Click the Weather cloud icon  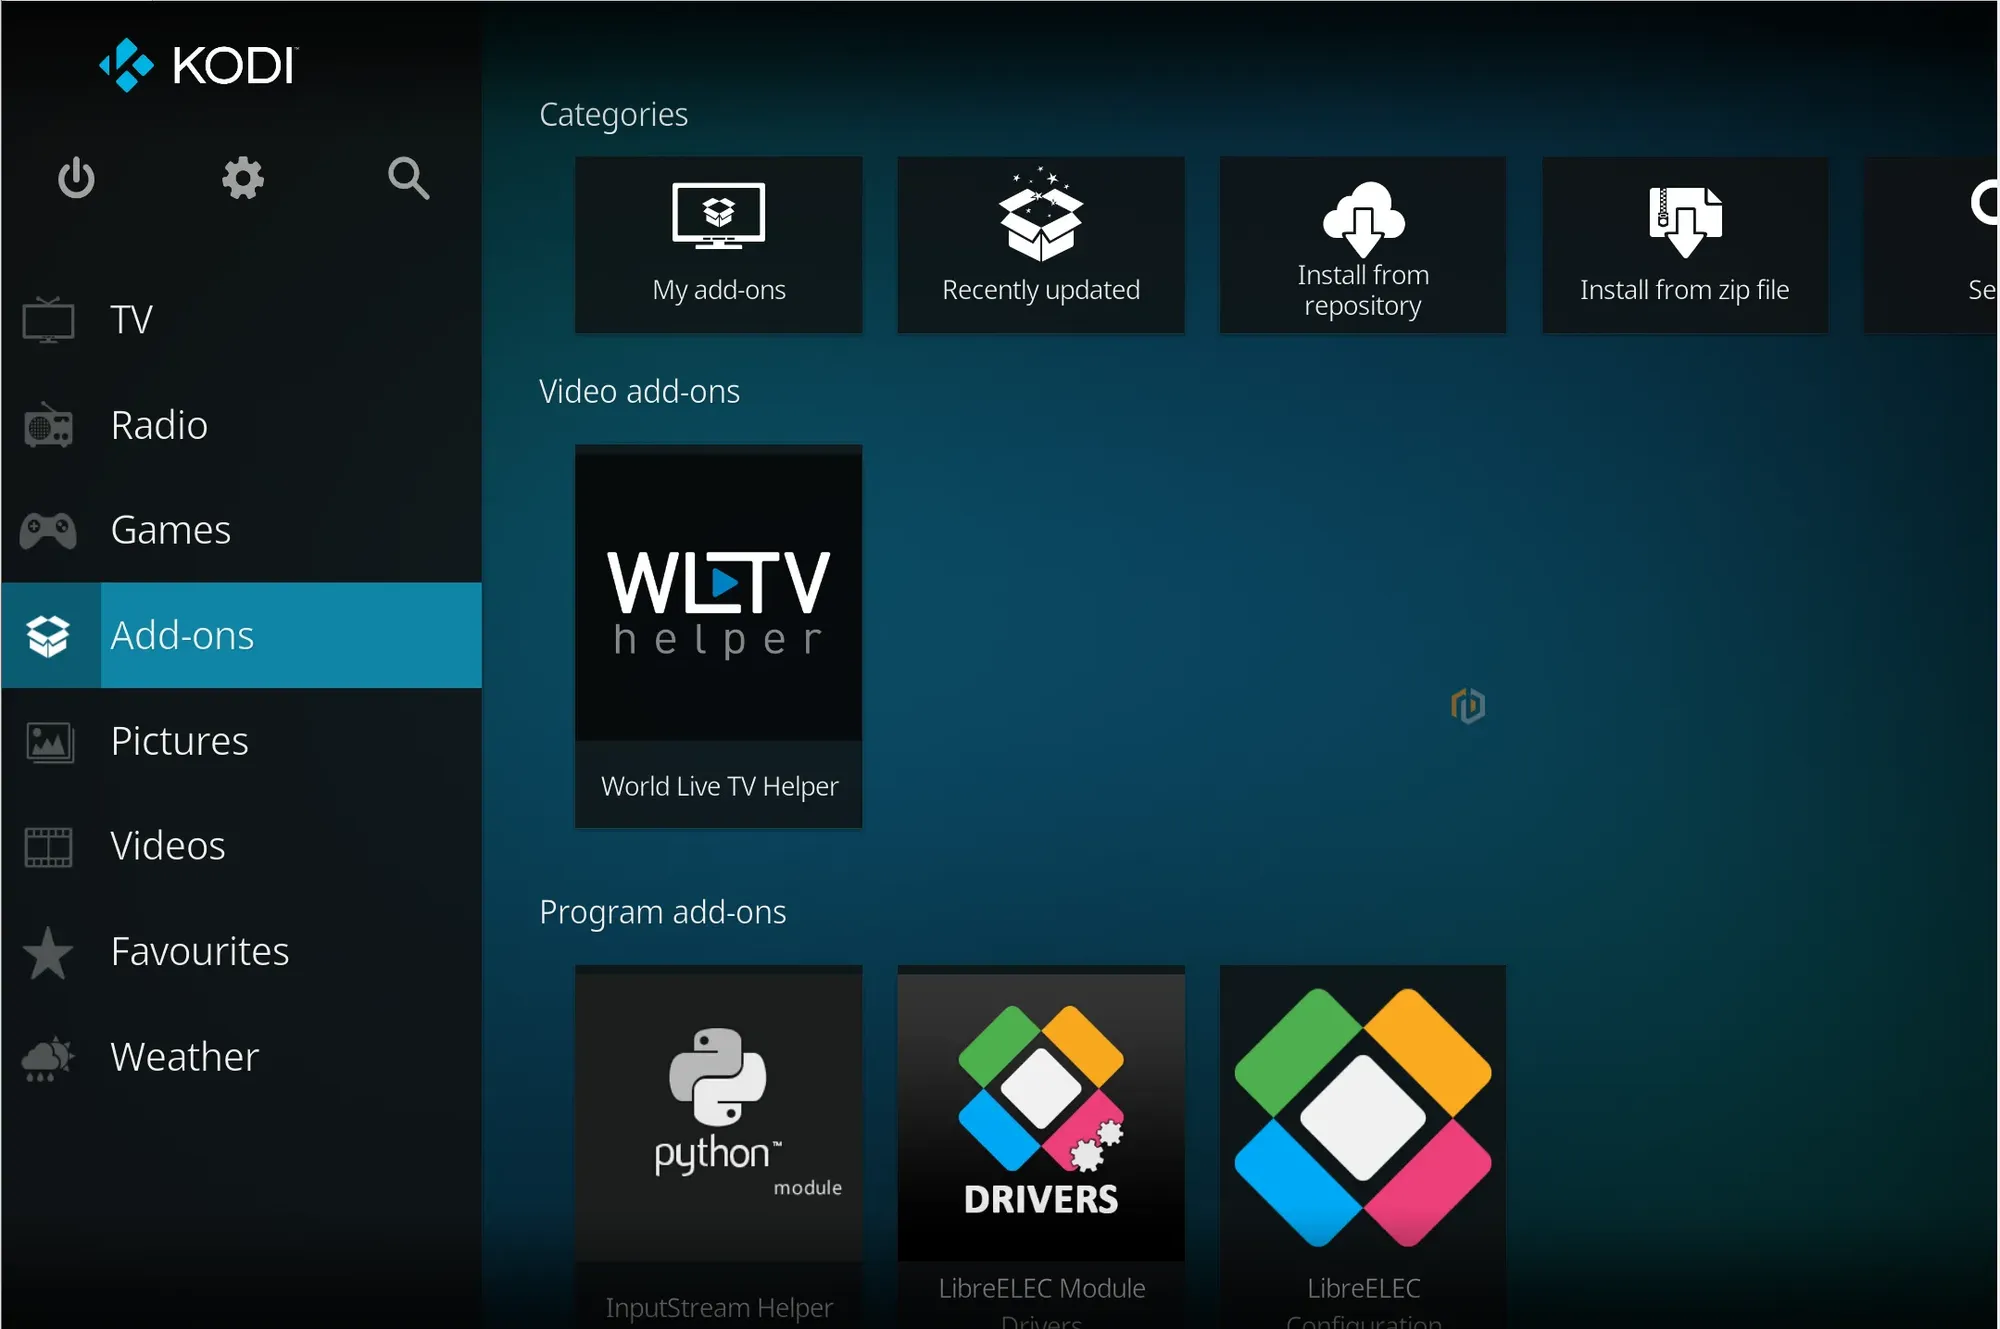click(x=48, y=1059)
